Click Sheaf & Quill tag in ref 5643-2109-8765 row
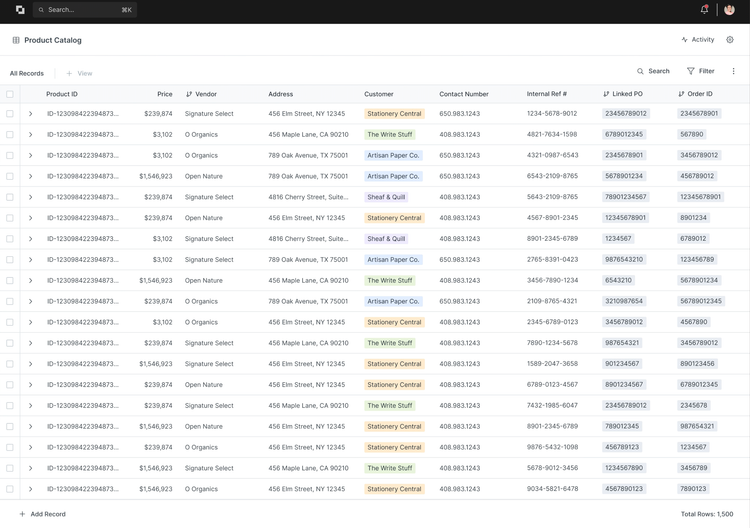This screenshot has height=528, width=750. (x=386, y=197)
